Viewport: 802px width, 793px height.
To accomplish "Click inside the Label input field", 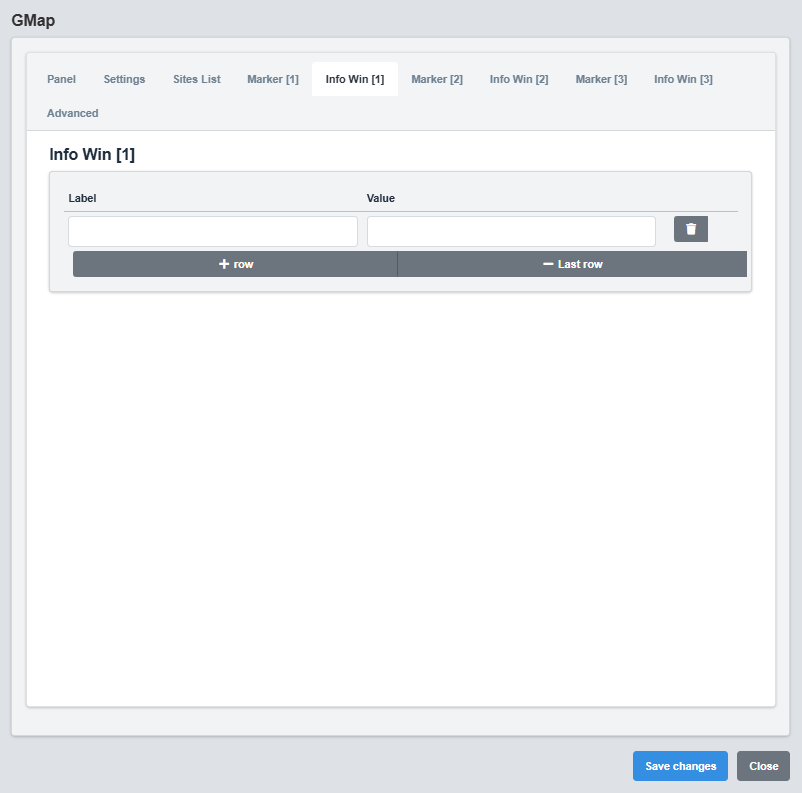I will click(x=212, y=230).
